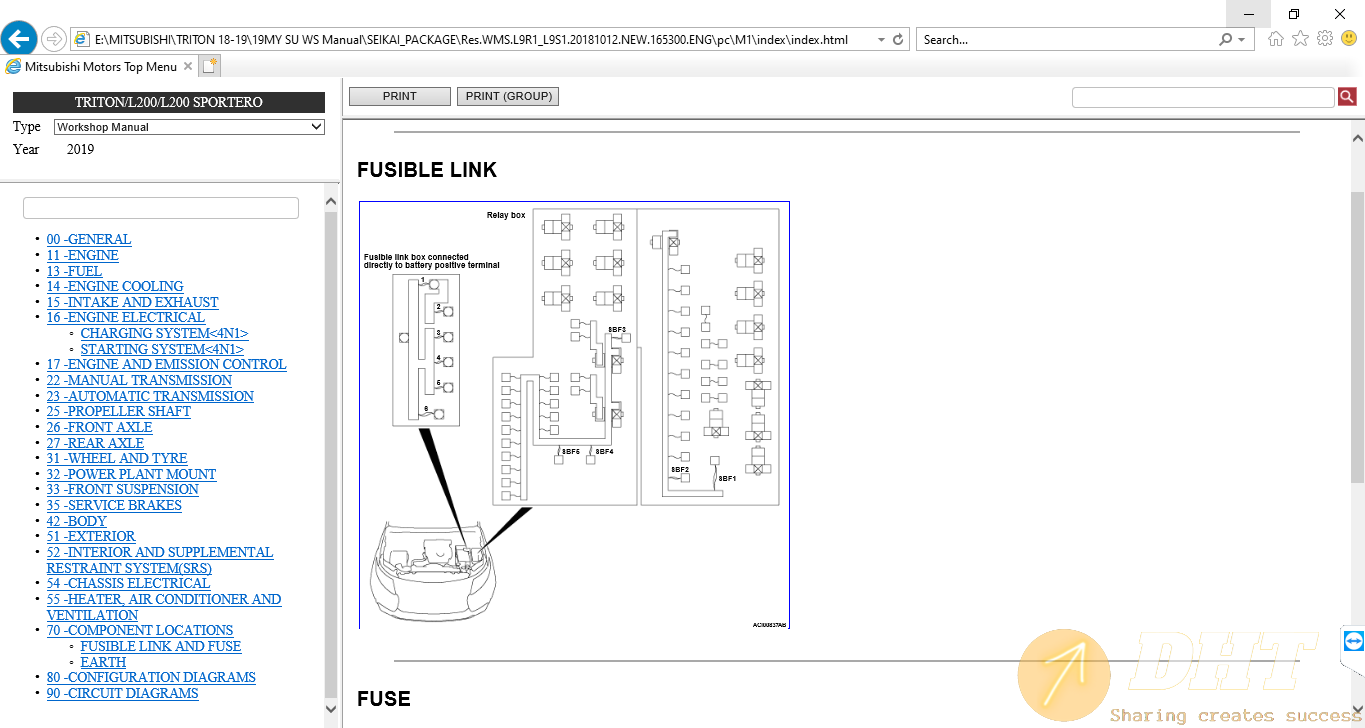Open browser settings gear icon

1324,39
